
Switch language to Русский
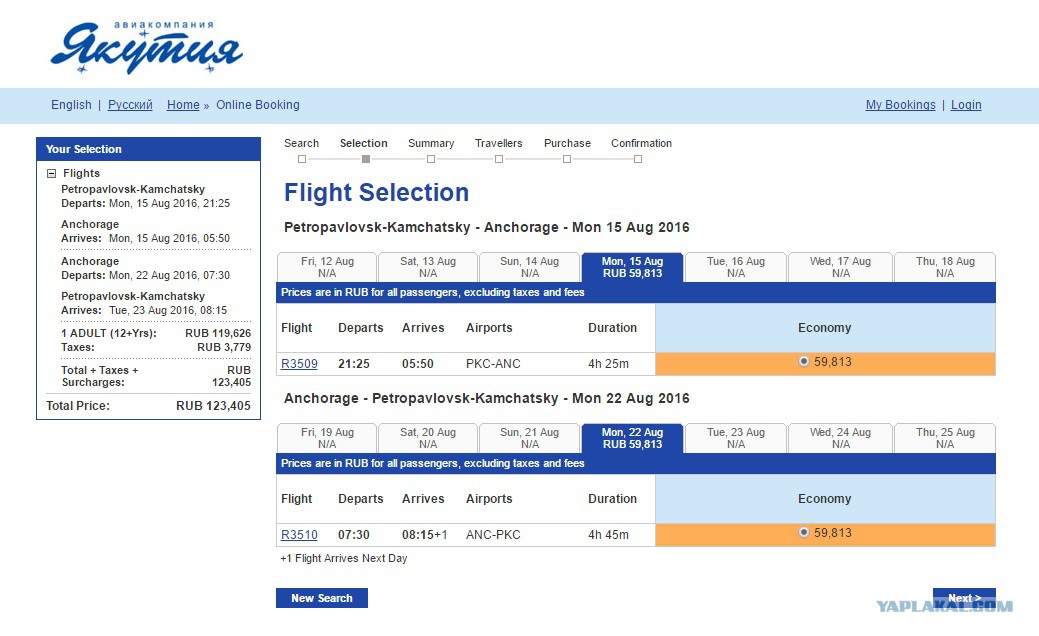coord(130,105)
